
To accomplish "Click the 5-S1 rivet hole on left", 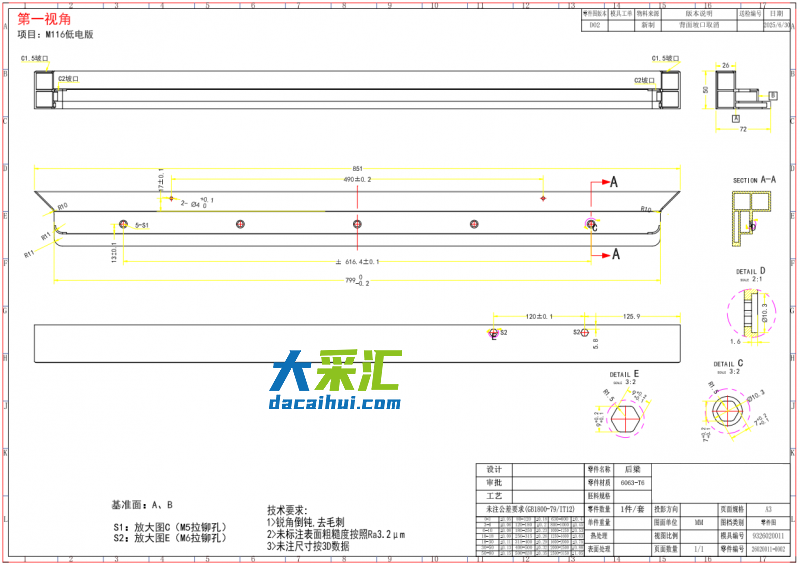I will [x=123, y=224].
